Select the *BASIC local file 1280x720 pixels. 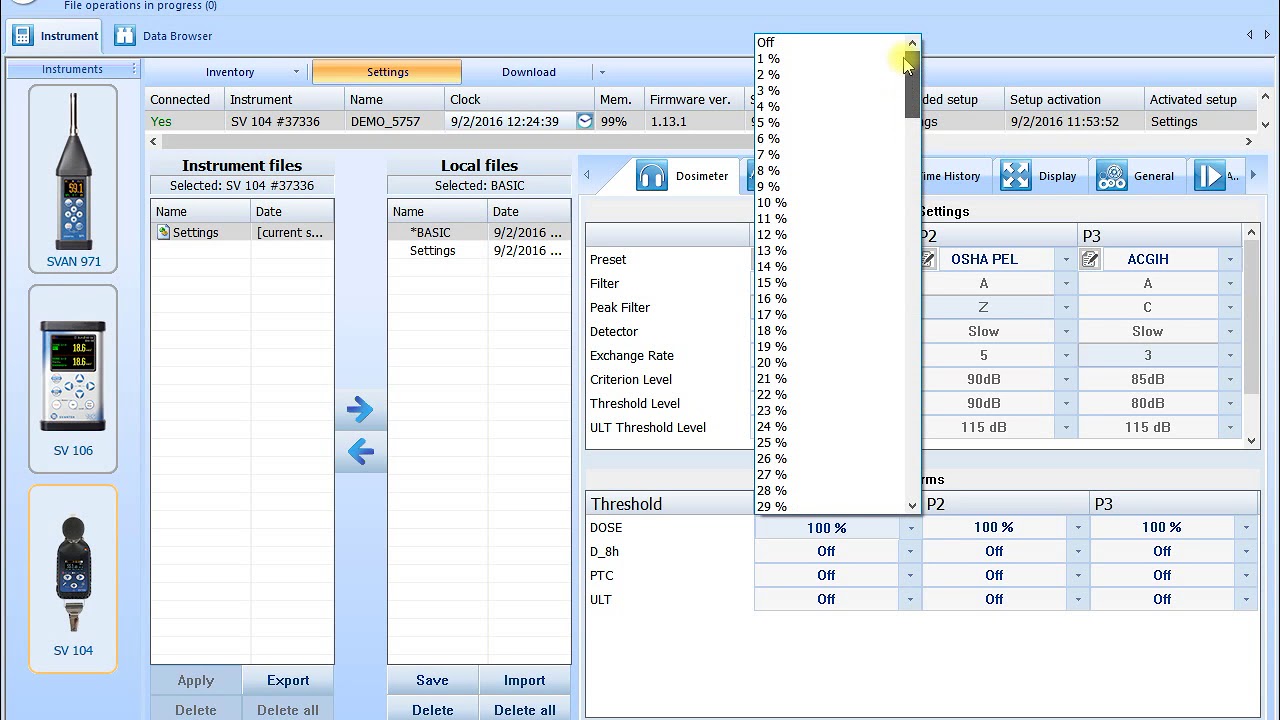479,233
